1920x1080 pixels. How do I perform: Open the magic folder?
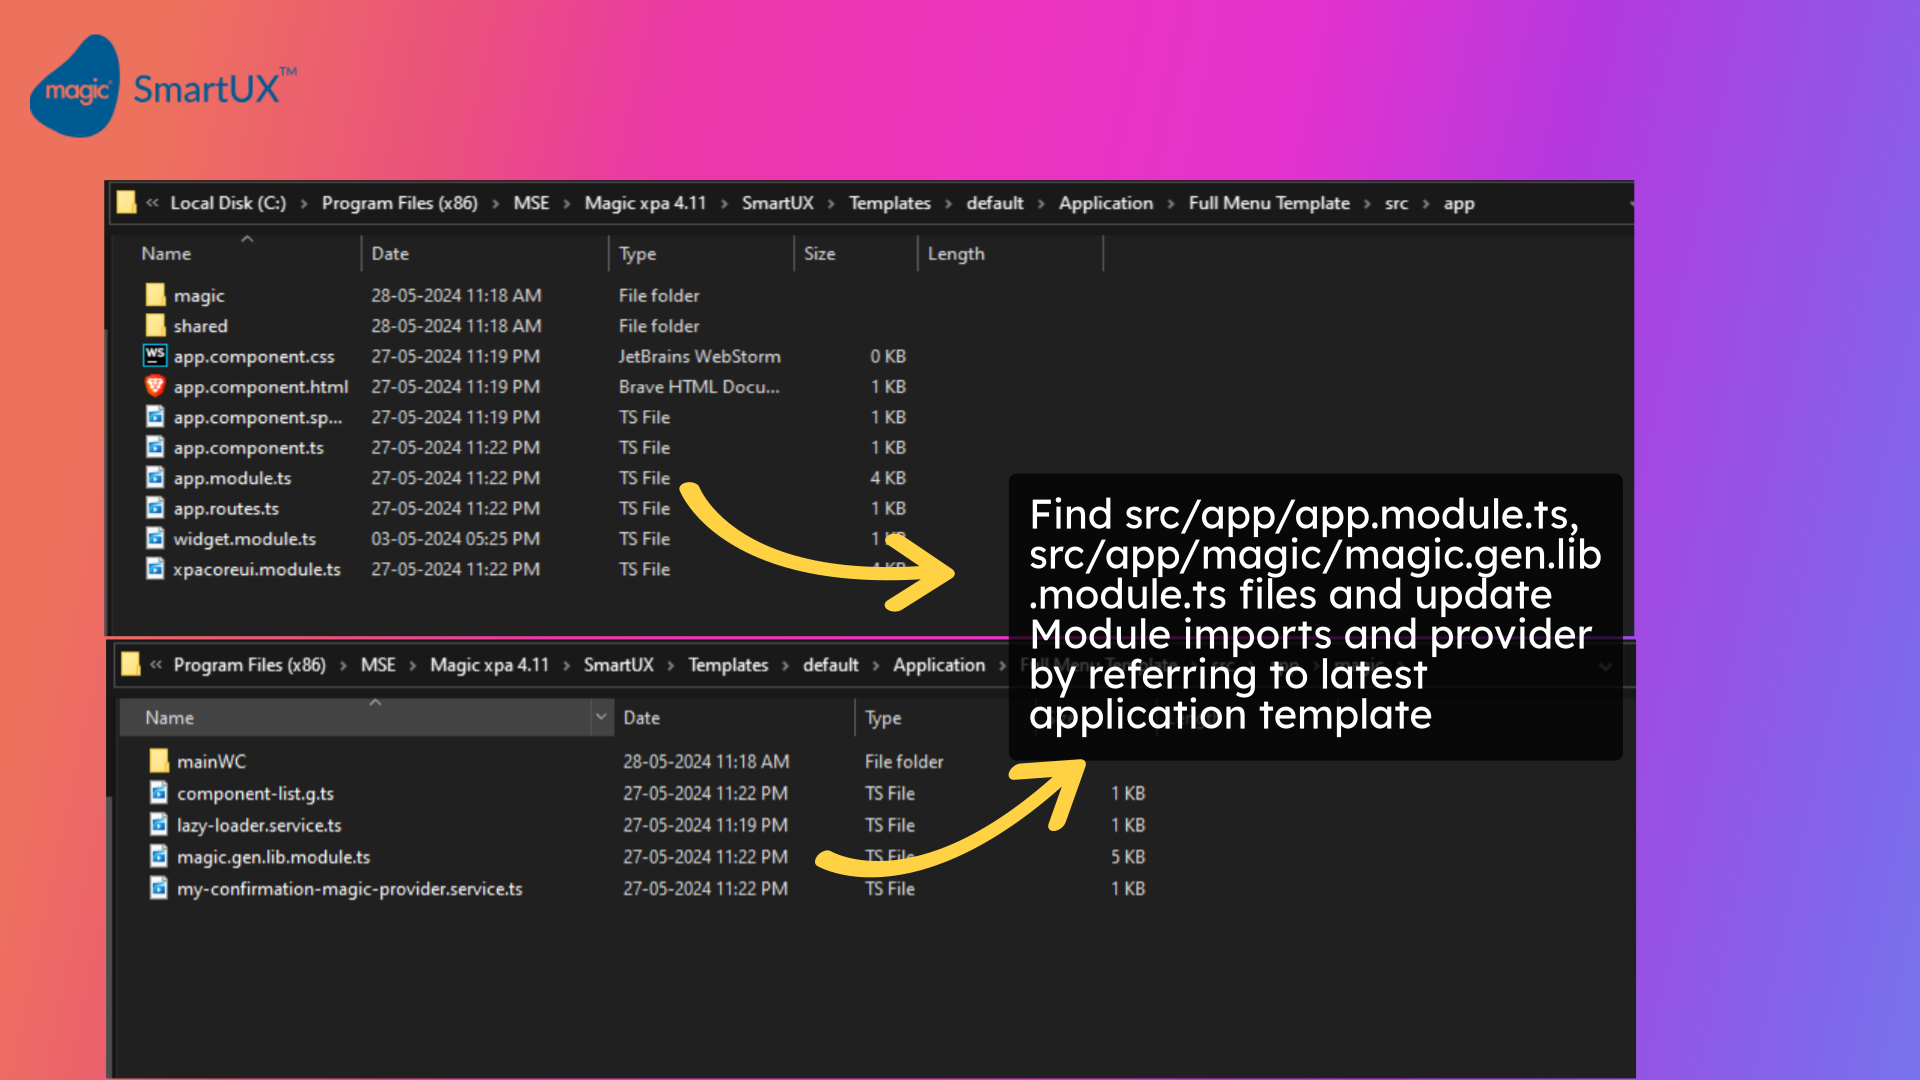coord(199,295)
